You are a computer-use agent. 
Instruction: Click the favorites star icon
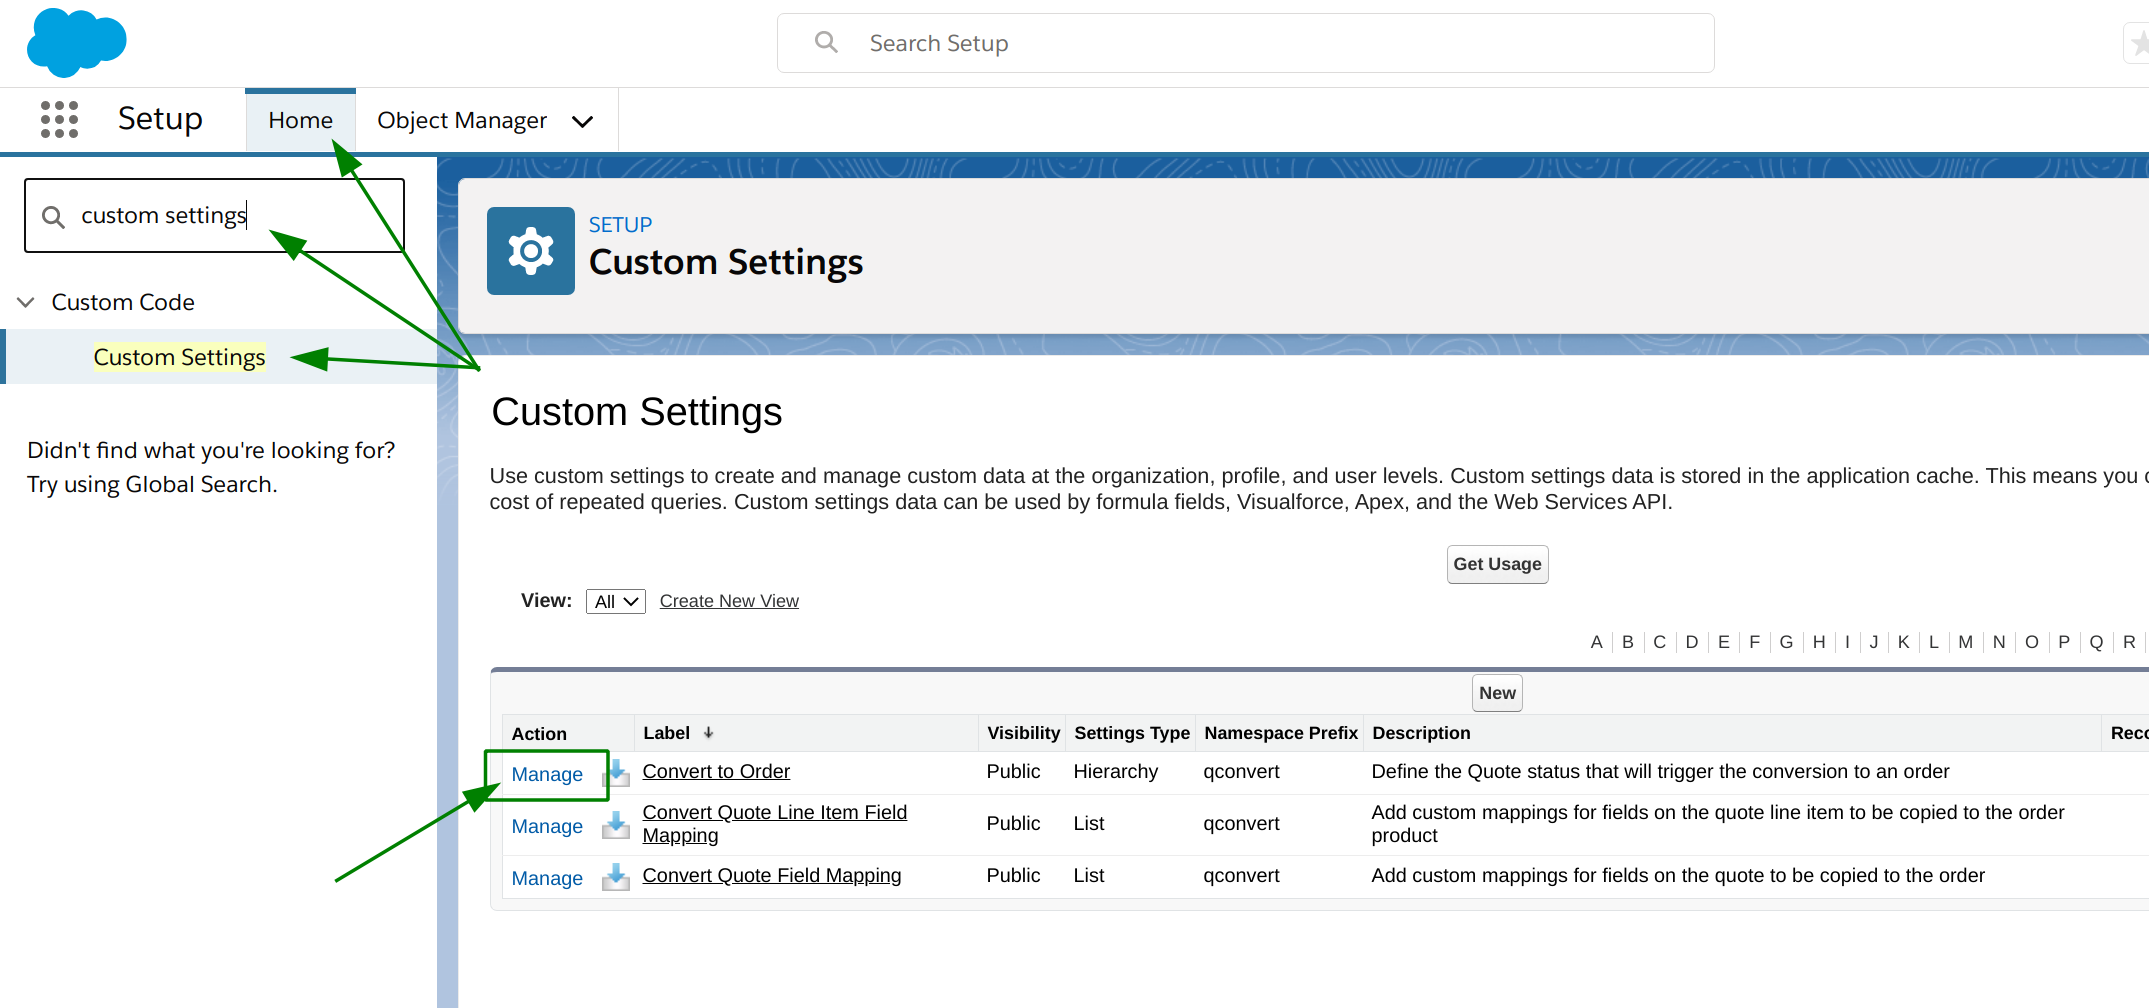[x=2137, y=43]
